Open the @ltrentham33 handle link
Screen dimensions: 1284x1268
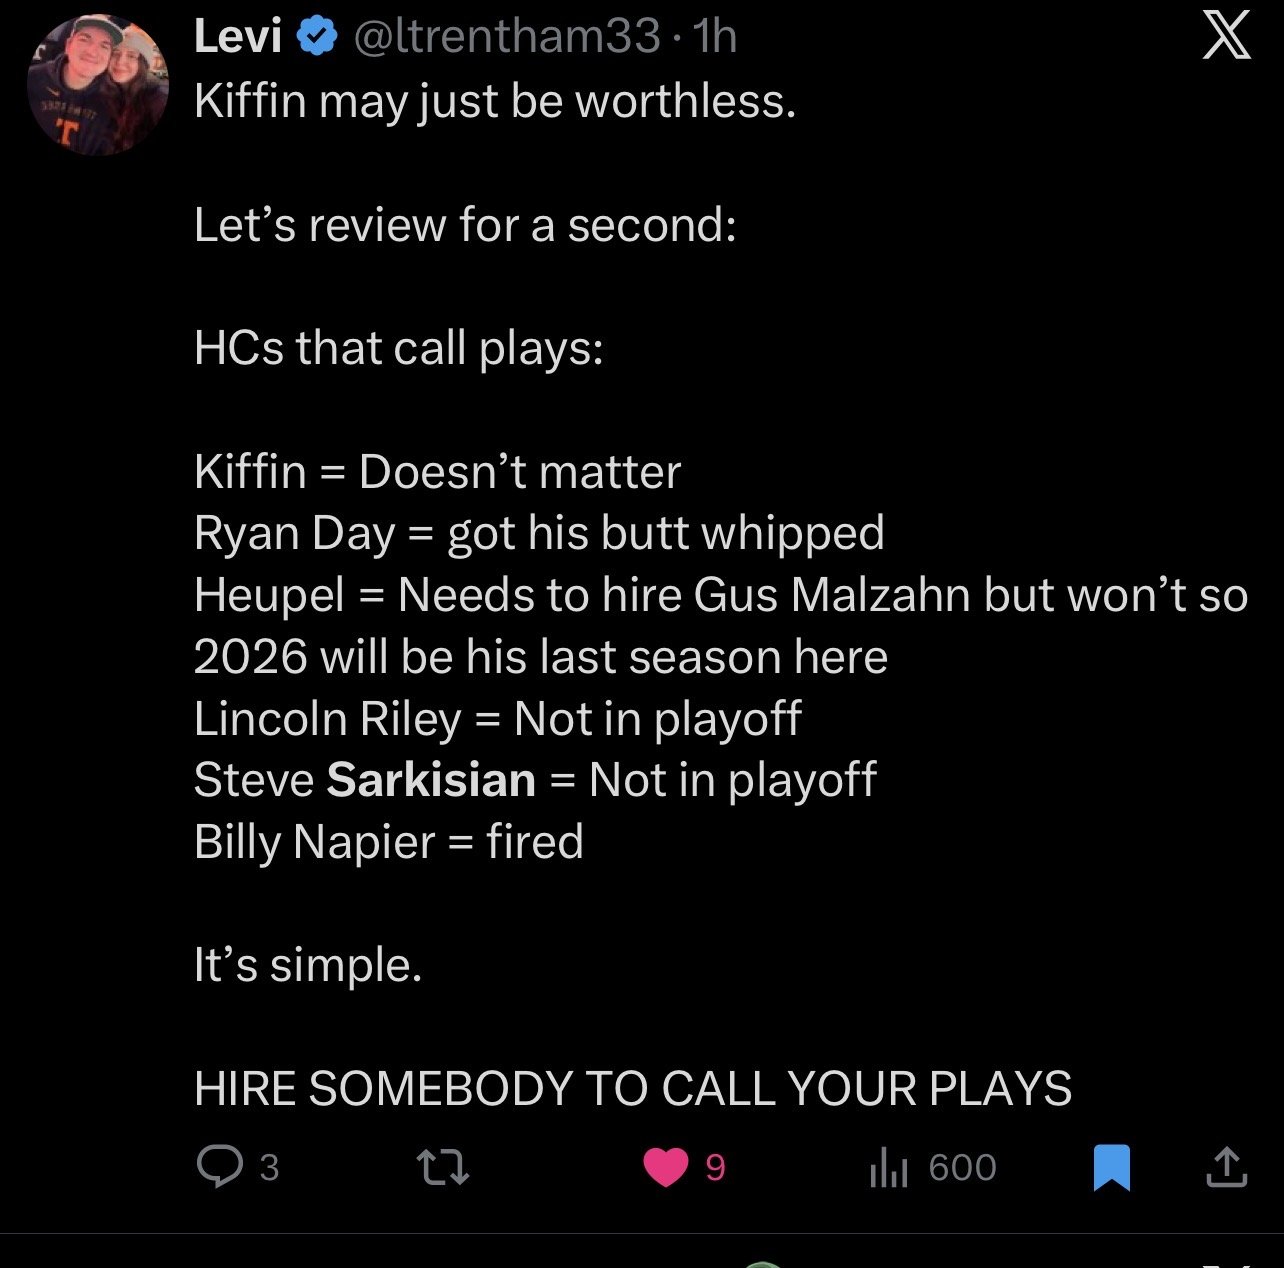click(507, 37)
